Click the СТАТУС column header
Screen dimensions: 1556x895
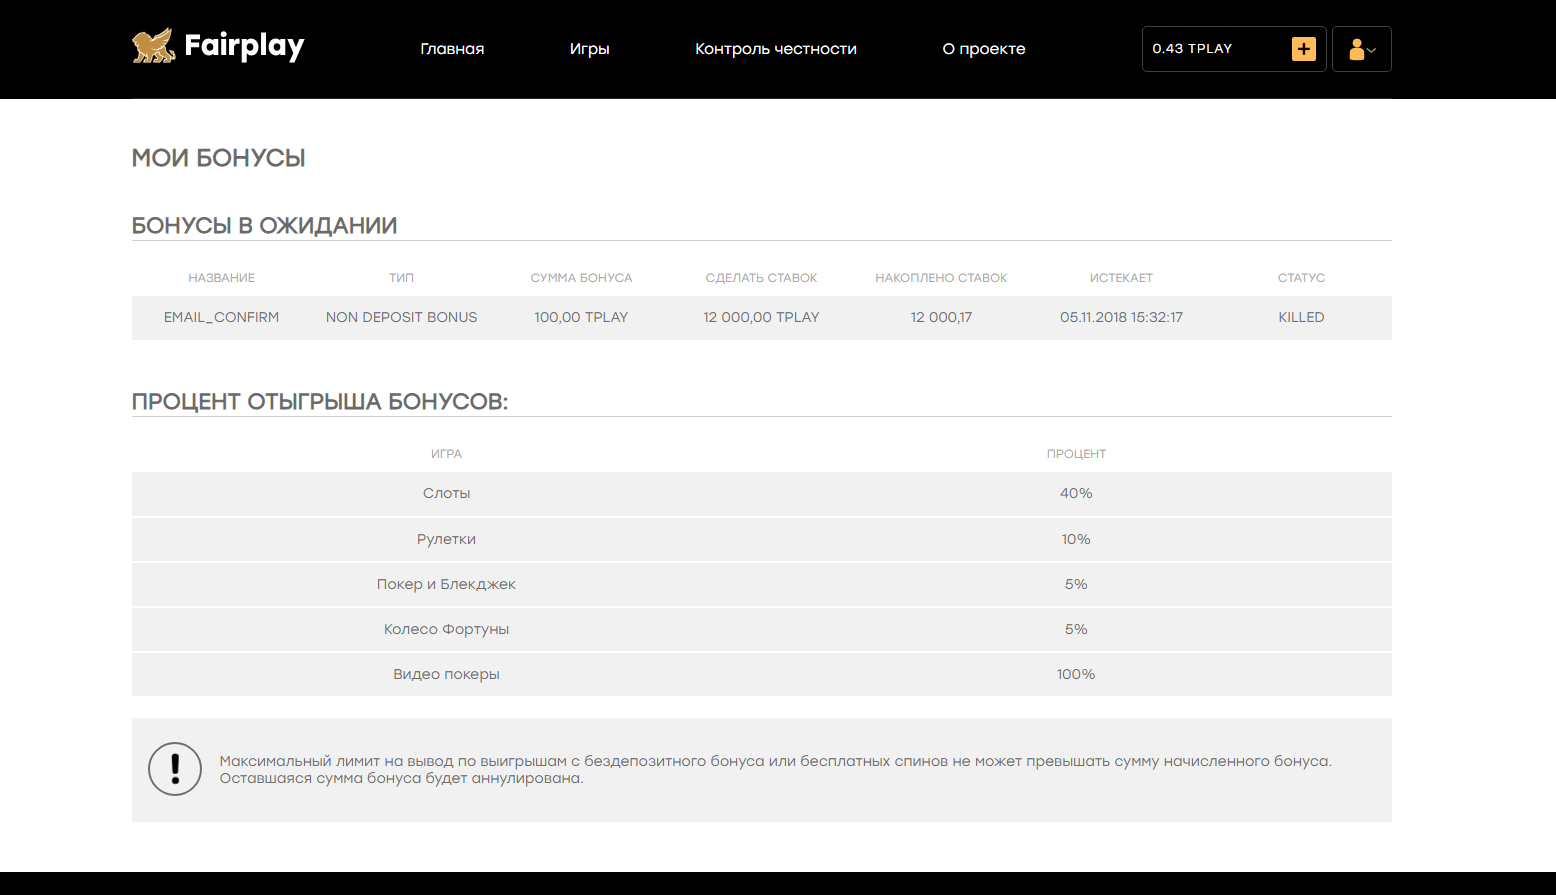point(1300,278)
